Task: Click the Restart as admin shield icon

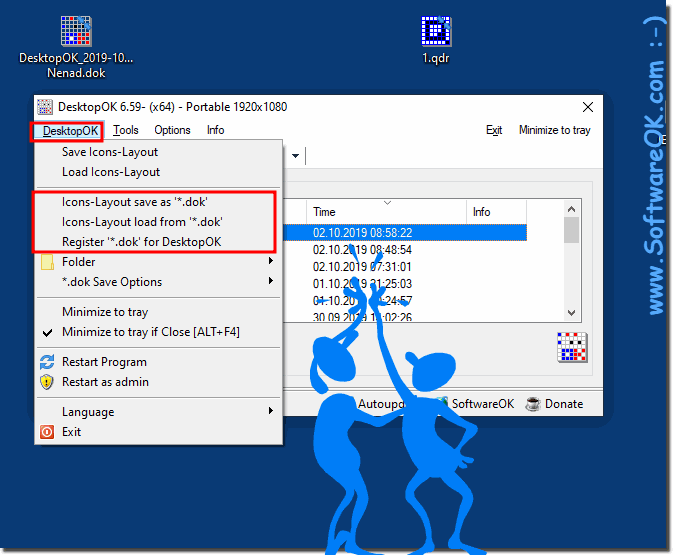Action: pyautogui.click(x=47, y=382)
